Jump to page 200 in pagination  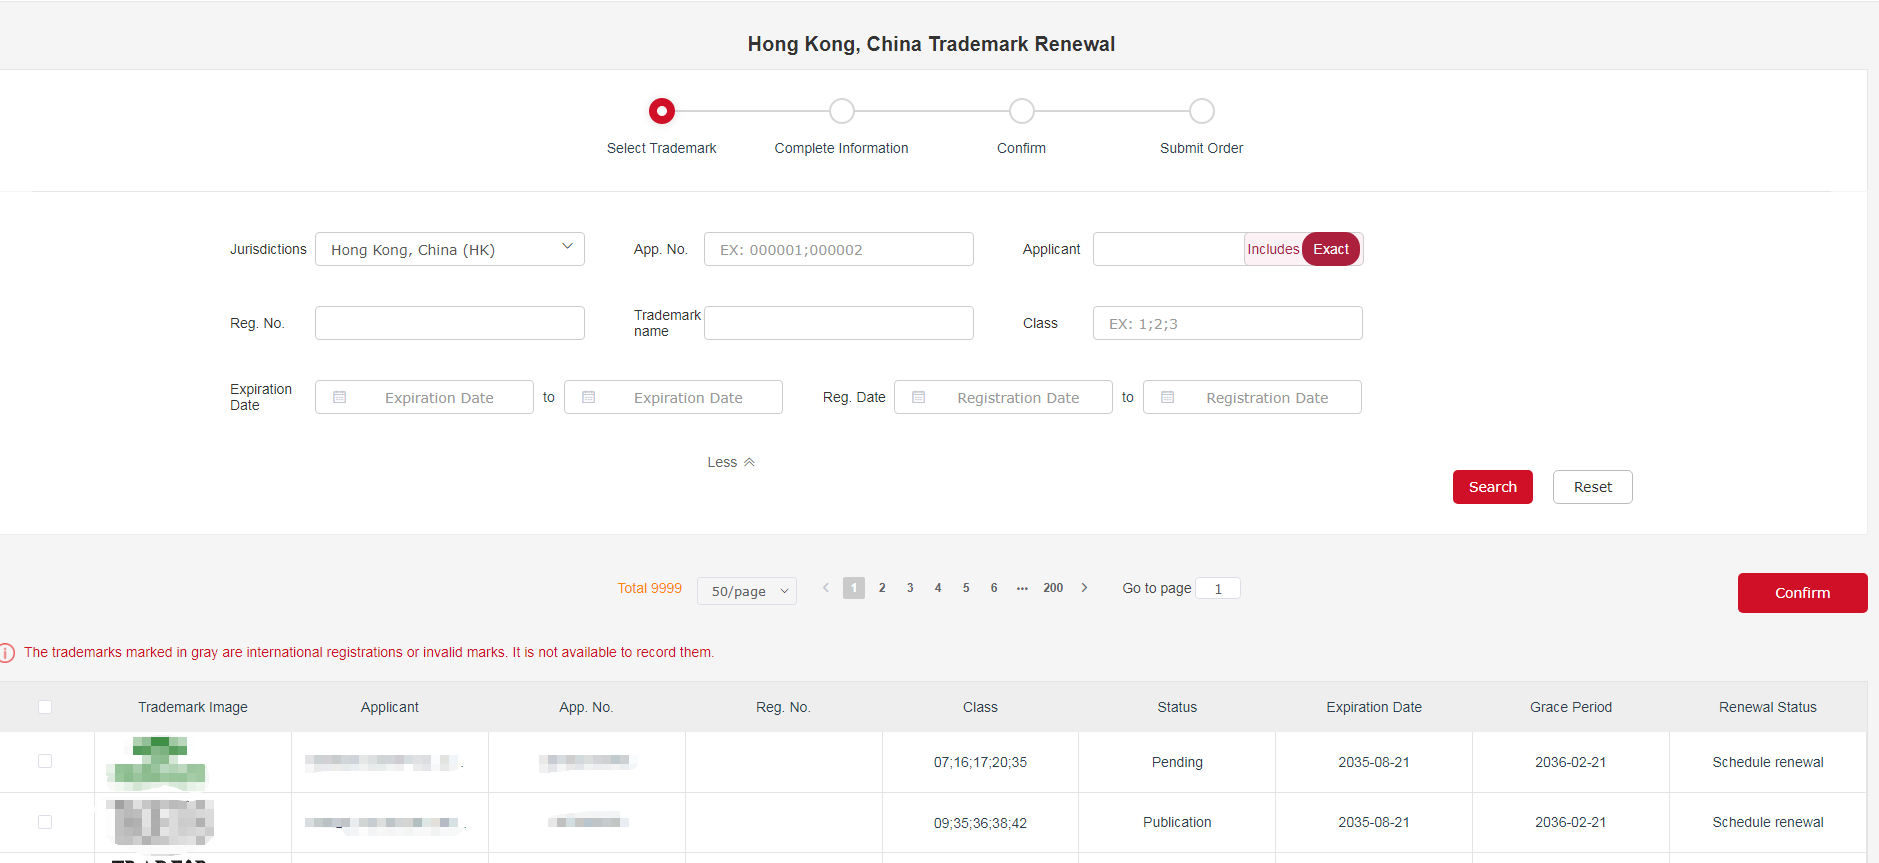1053,588
